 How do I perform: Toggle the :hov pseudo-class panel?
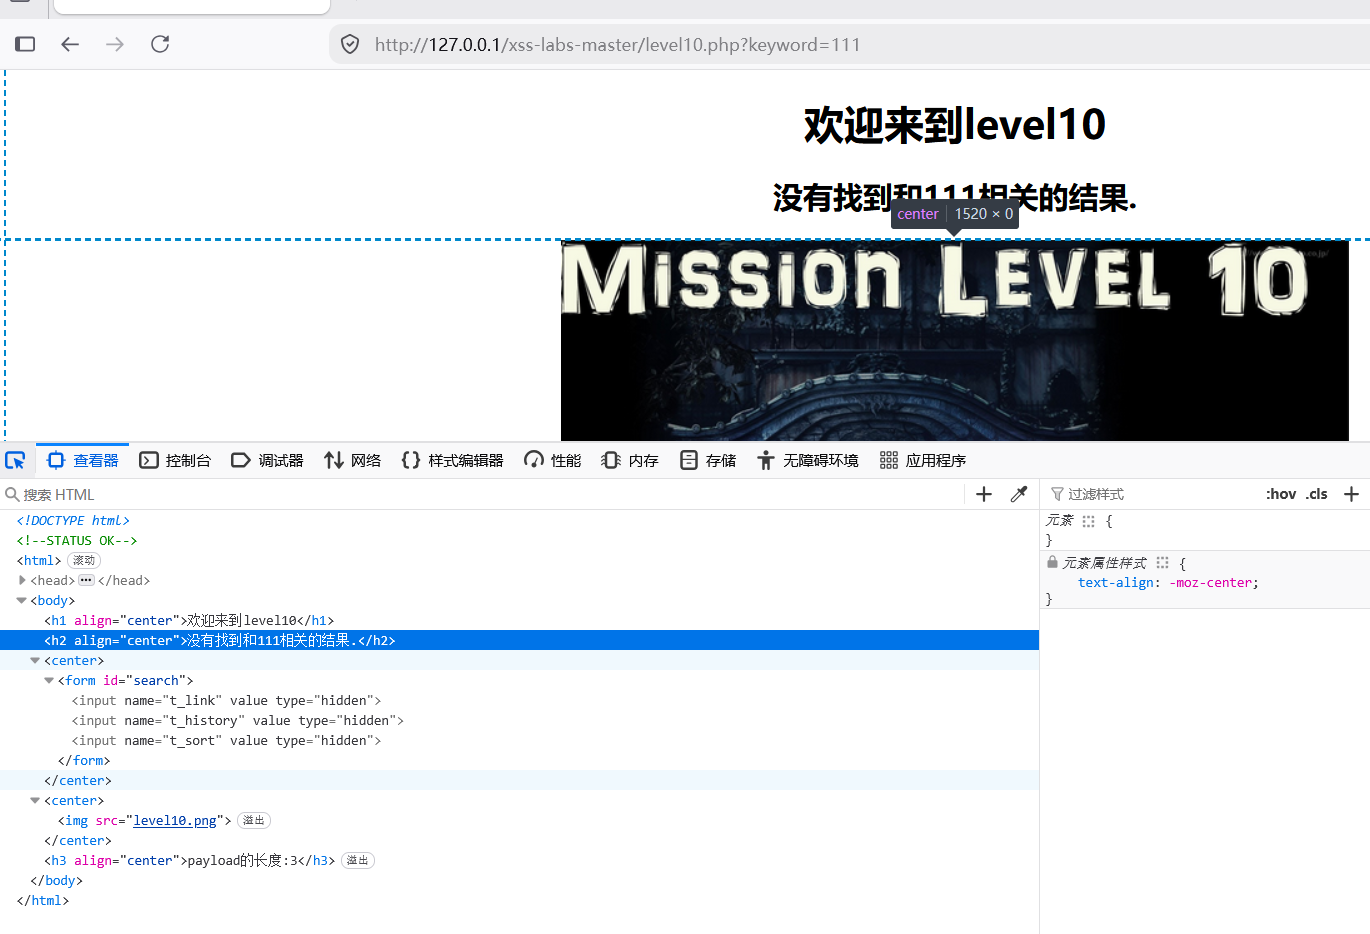tap(1281, 494)
